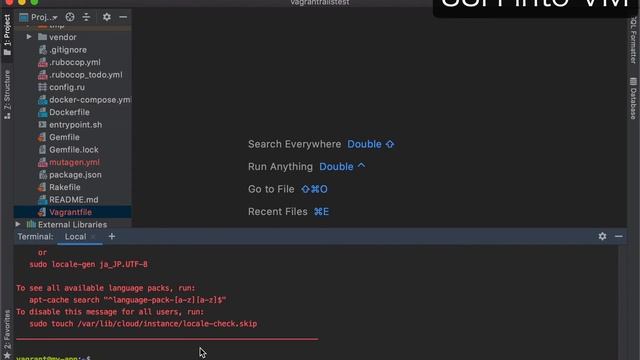Click the locate/scroll-from-source target icon

point(70,17)
